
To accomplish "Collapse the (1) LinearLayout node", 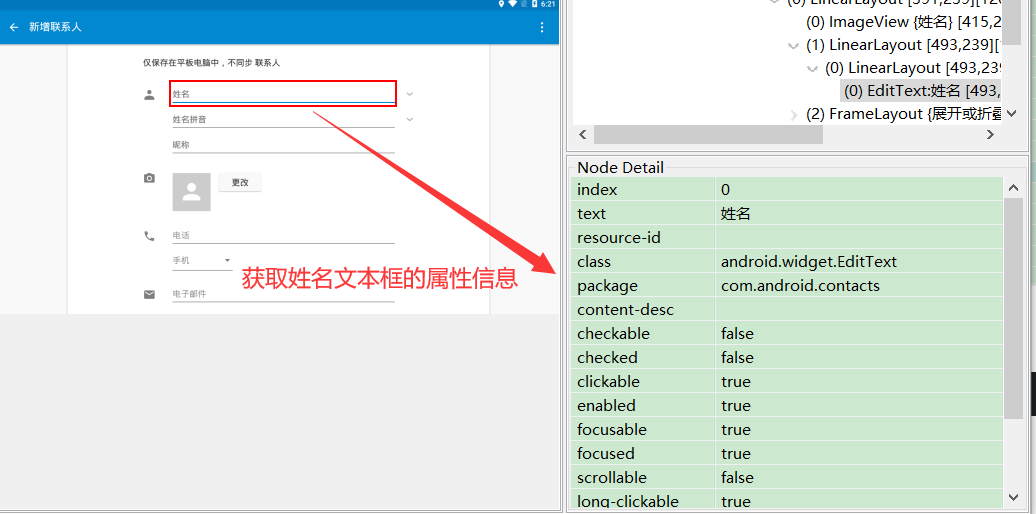I will tap(794, 46).
